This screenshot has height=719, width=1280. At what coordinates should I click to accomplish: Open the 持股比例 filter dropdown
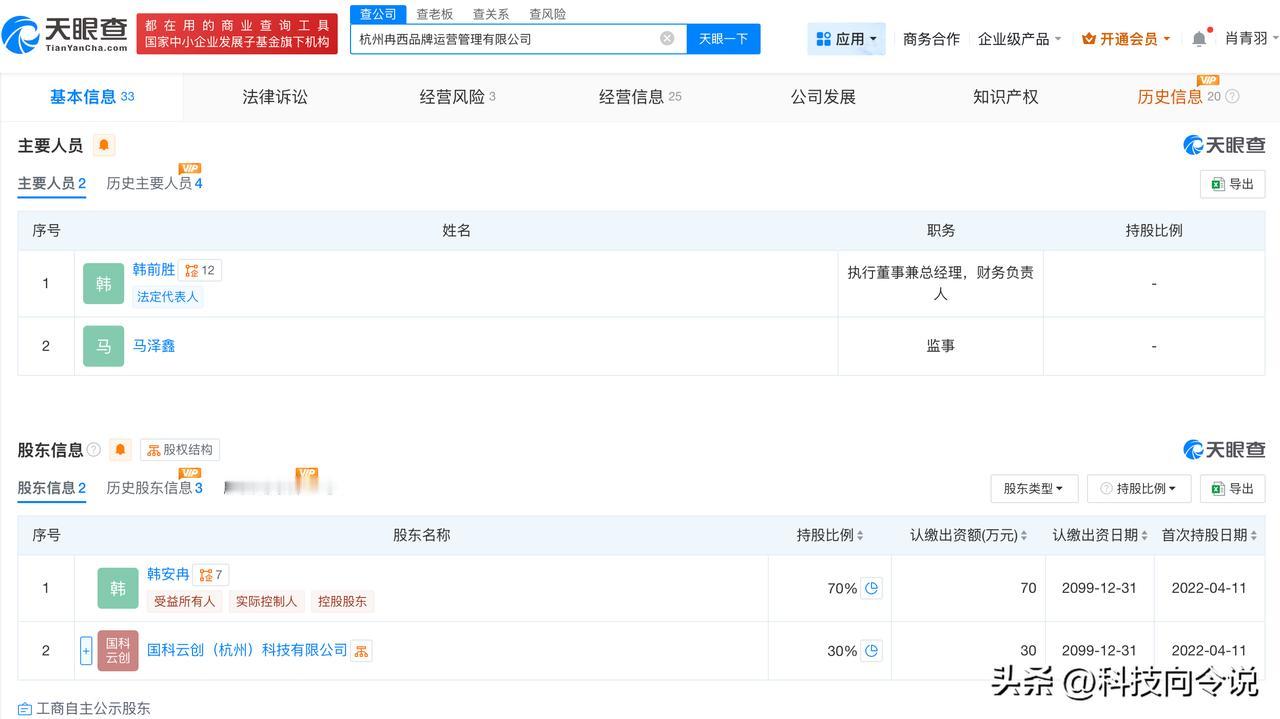1139,489
